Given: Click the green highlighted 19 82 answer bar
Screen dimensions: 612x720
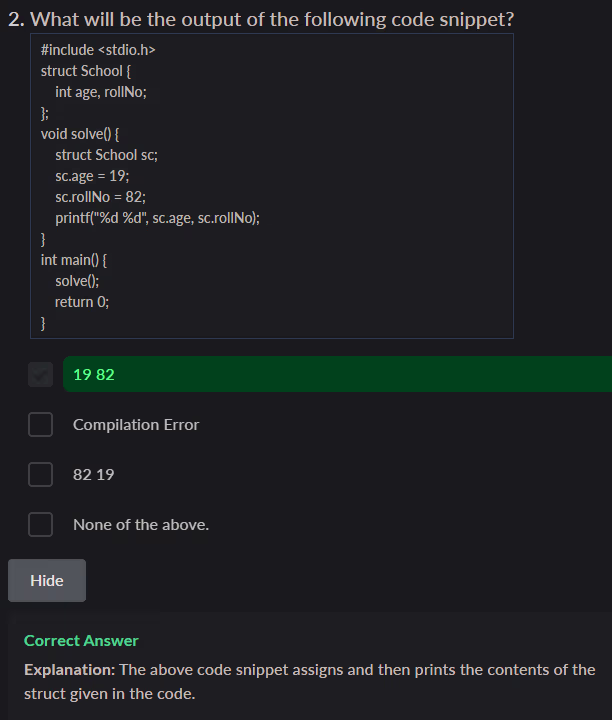Looking at the screenshot, I should [x=336, y=375].
